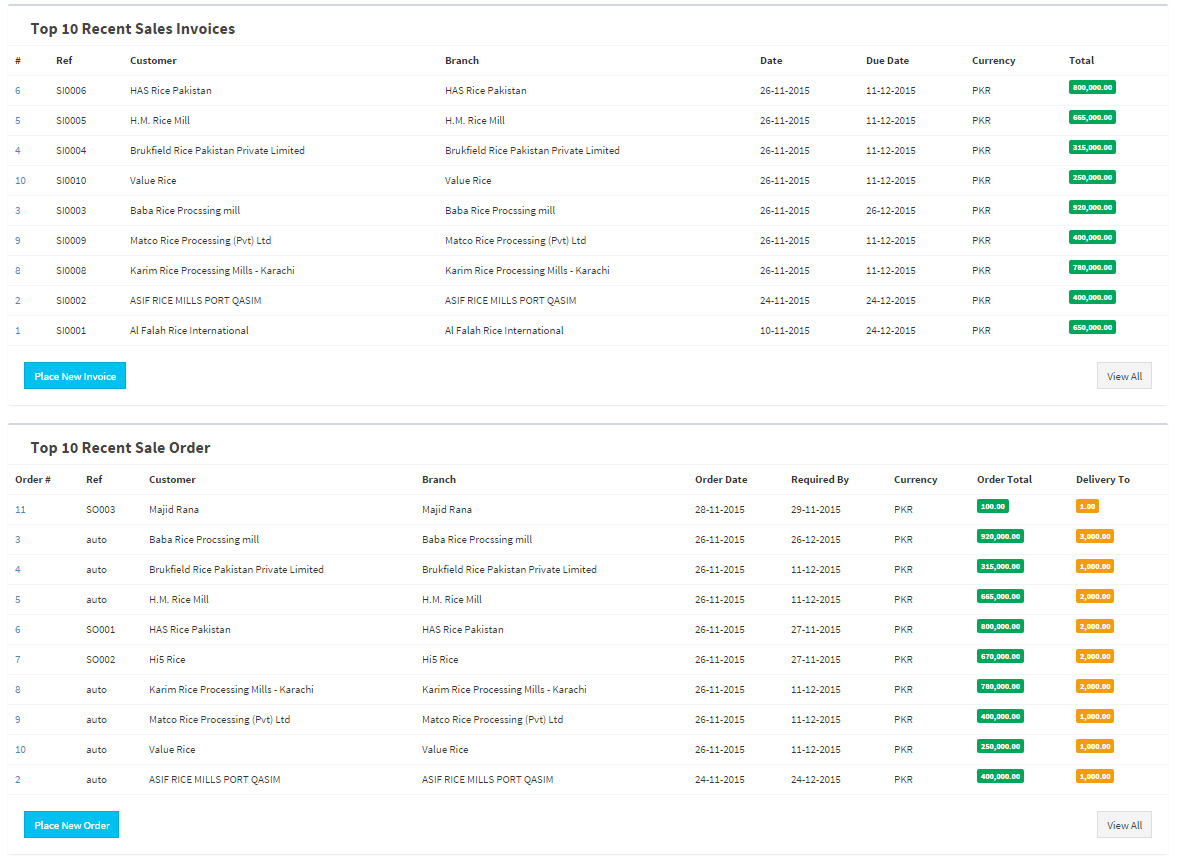Click the 1.00 delivery badge for Majid Rana

pyautogui.click(x=1087, y=506)
